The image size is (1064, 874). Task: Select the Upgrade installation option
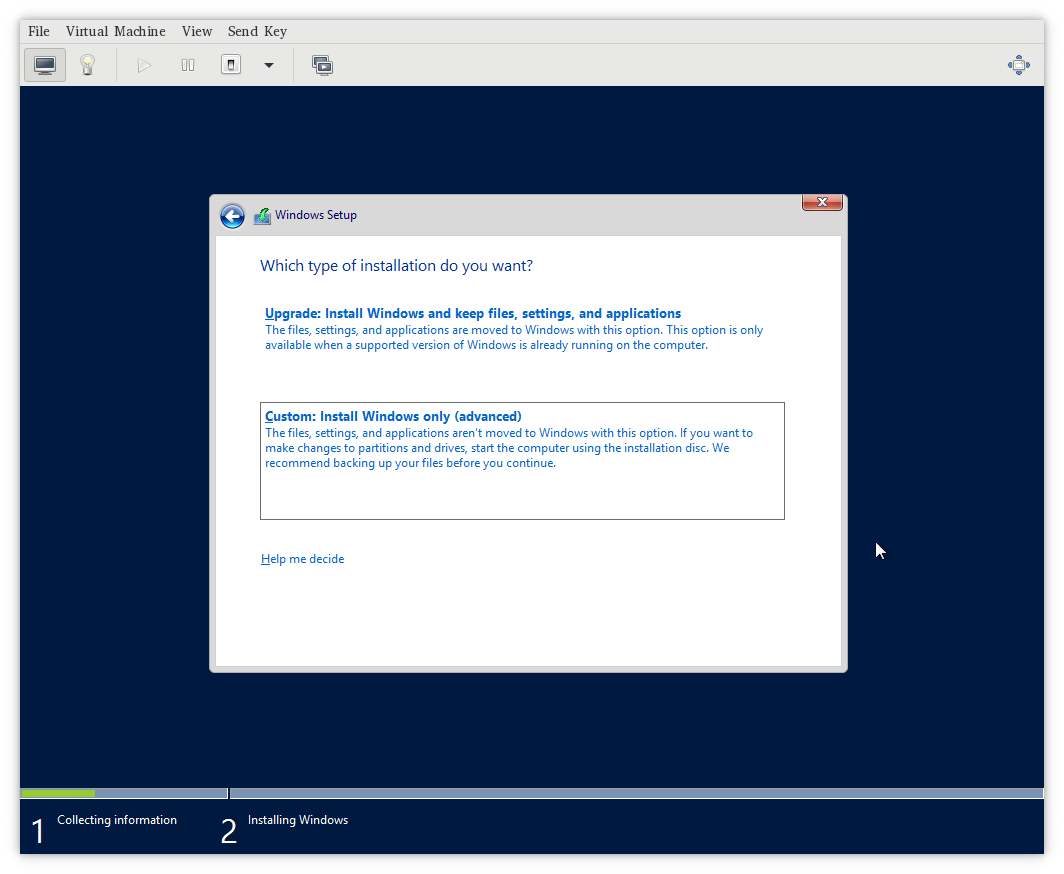tap(472, 313)
